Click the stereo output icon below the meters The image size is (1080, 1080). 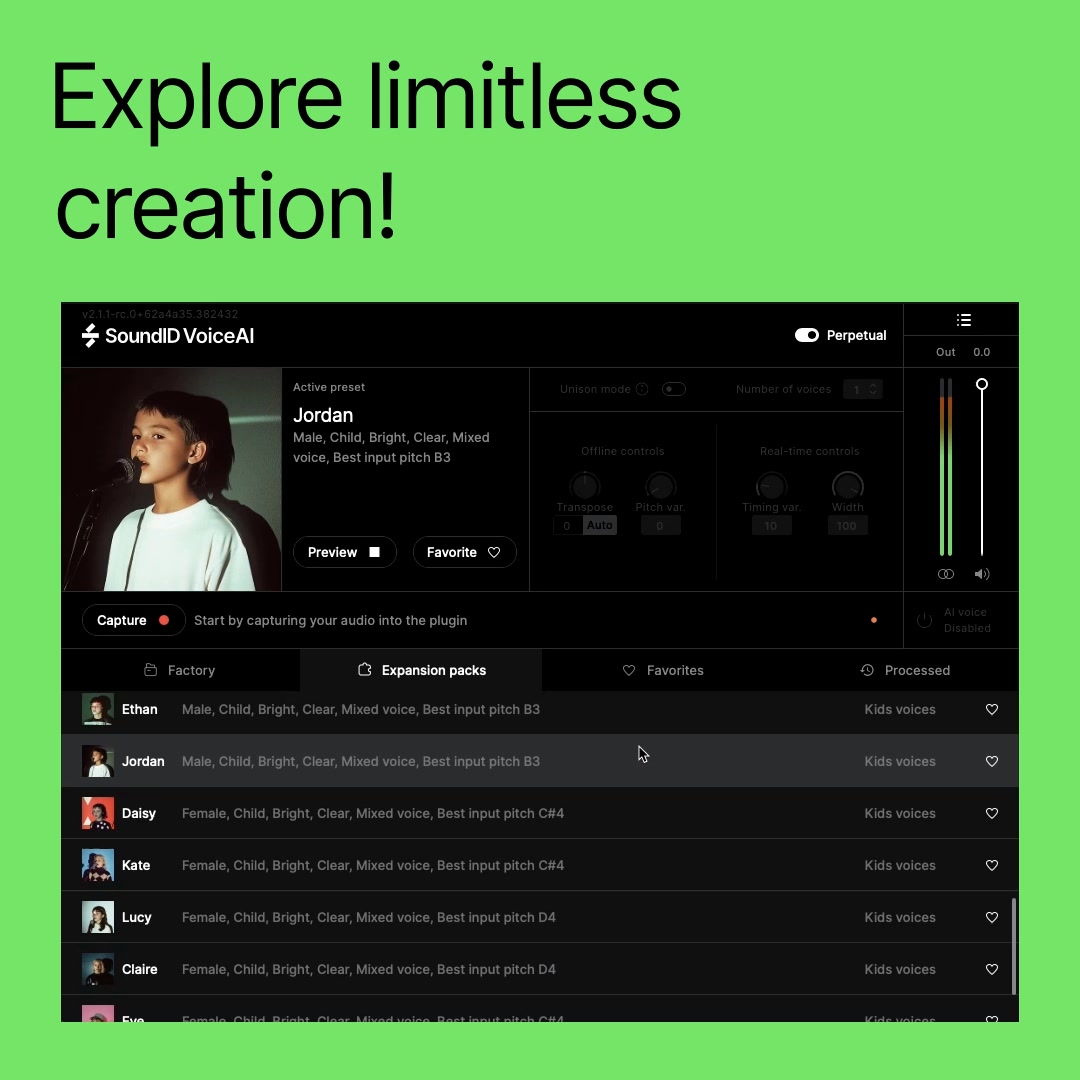point(945,574)
